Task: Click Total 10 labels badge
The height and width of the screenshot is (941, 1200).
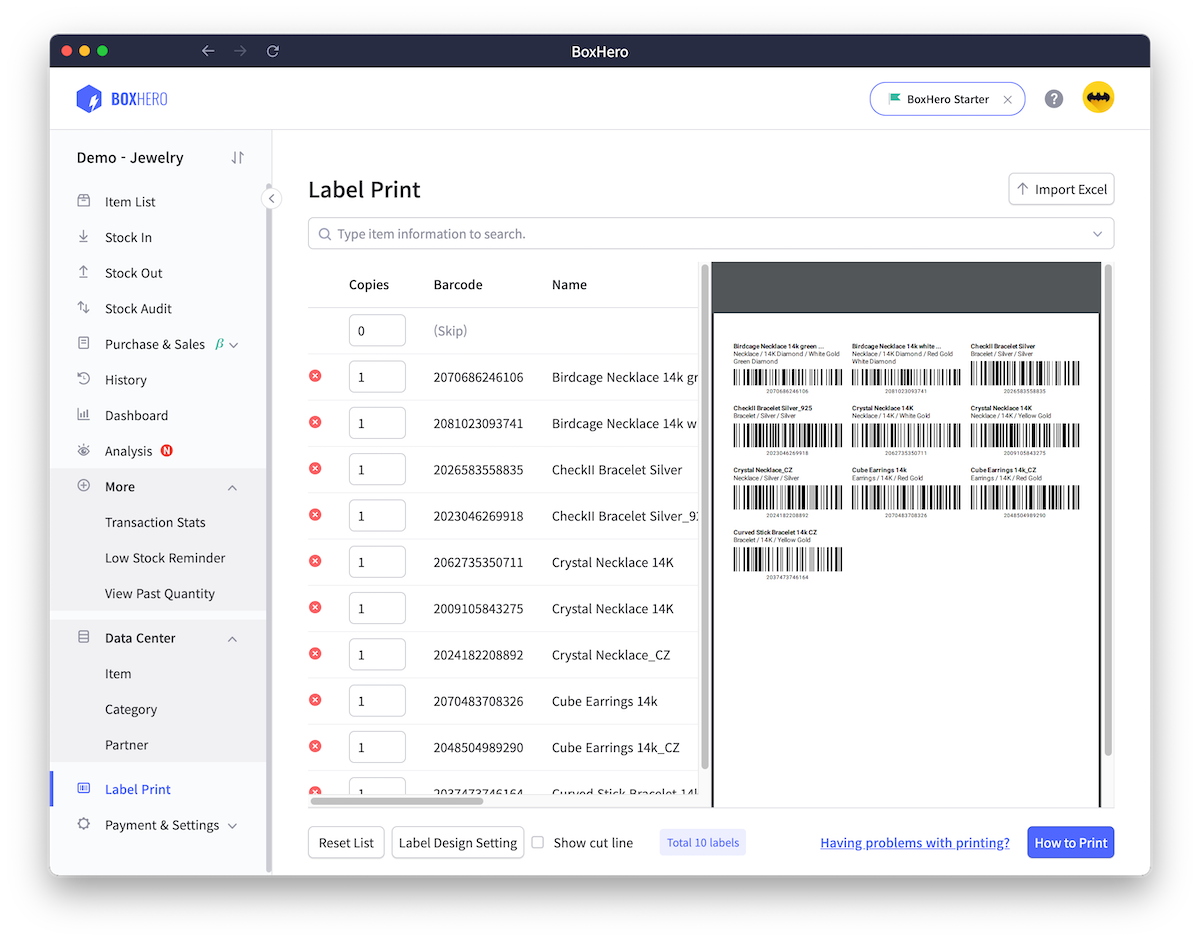Action: [703, 843]
